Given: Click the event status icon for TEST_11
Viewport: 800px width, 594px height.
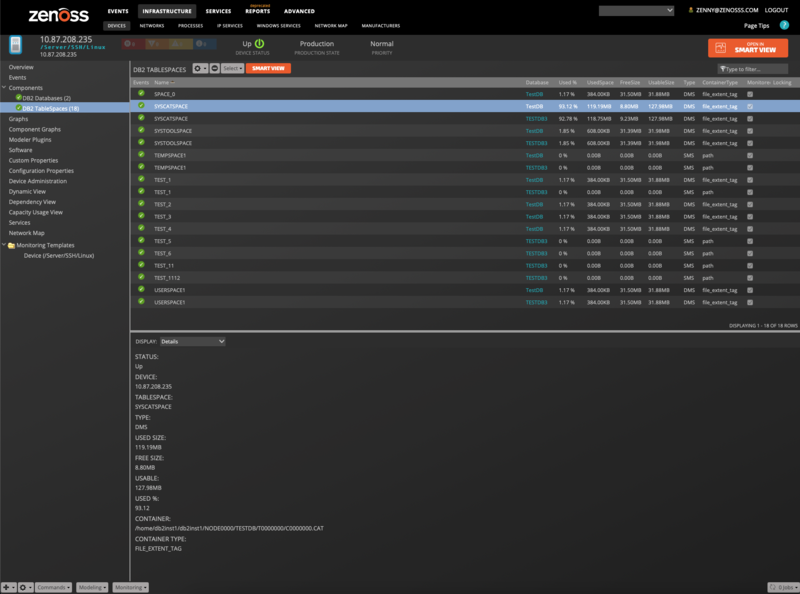Looking at the screenshot, I should [x=141, y=265].
